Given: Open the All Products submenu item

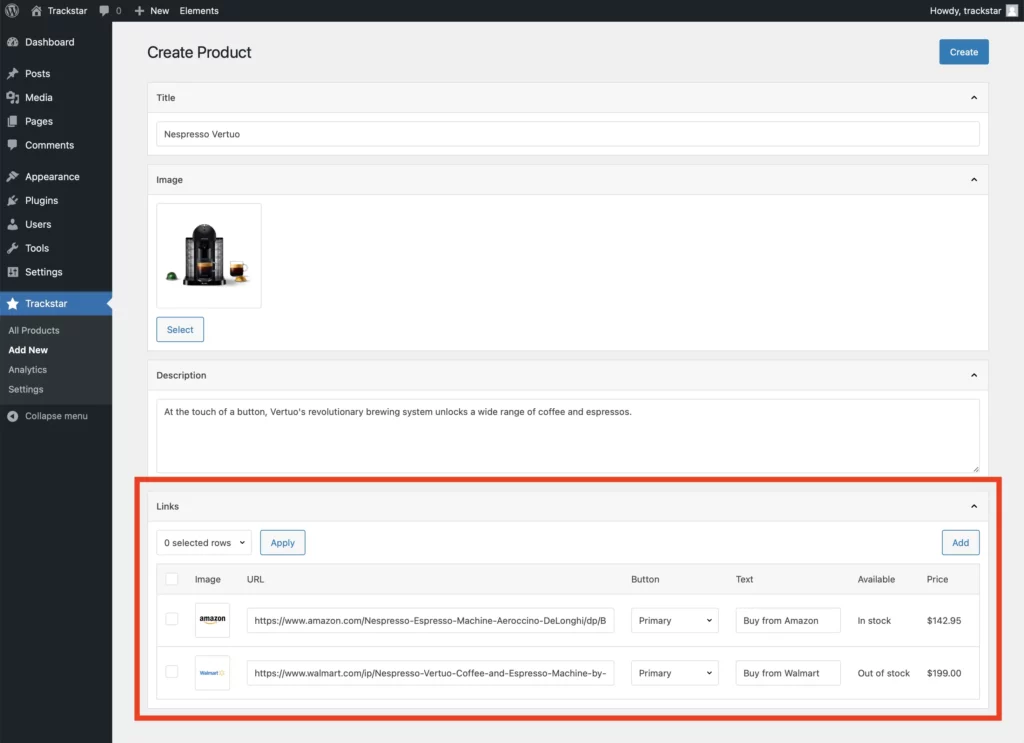Looking at the screenshot, I should coord(34,330).
